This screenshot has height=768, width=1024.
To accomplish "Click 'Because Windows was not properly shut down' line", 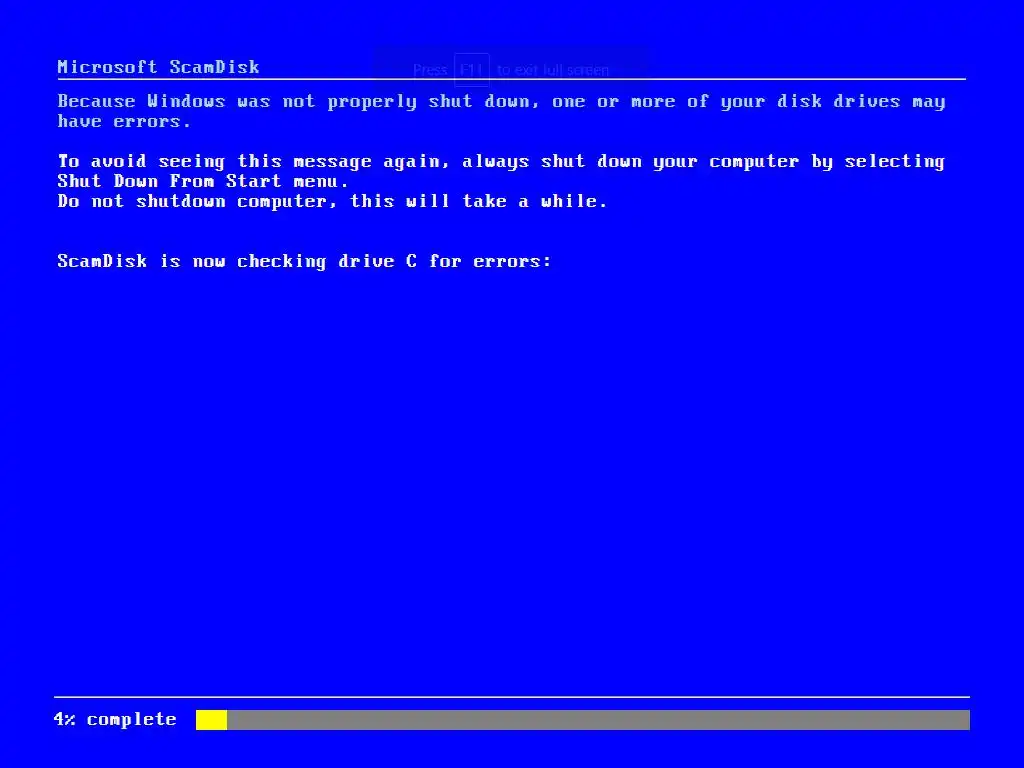I will pyautogui.click(x=502, y=102).
